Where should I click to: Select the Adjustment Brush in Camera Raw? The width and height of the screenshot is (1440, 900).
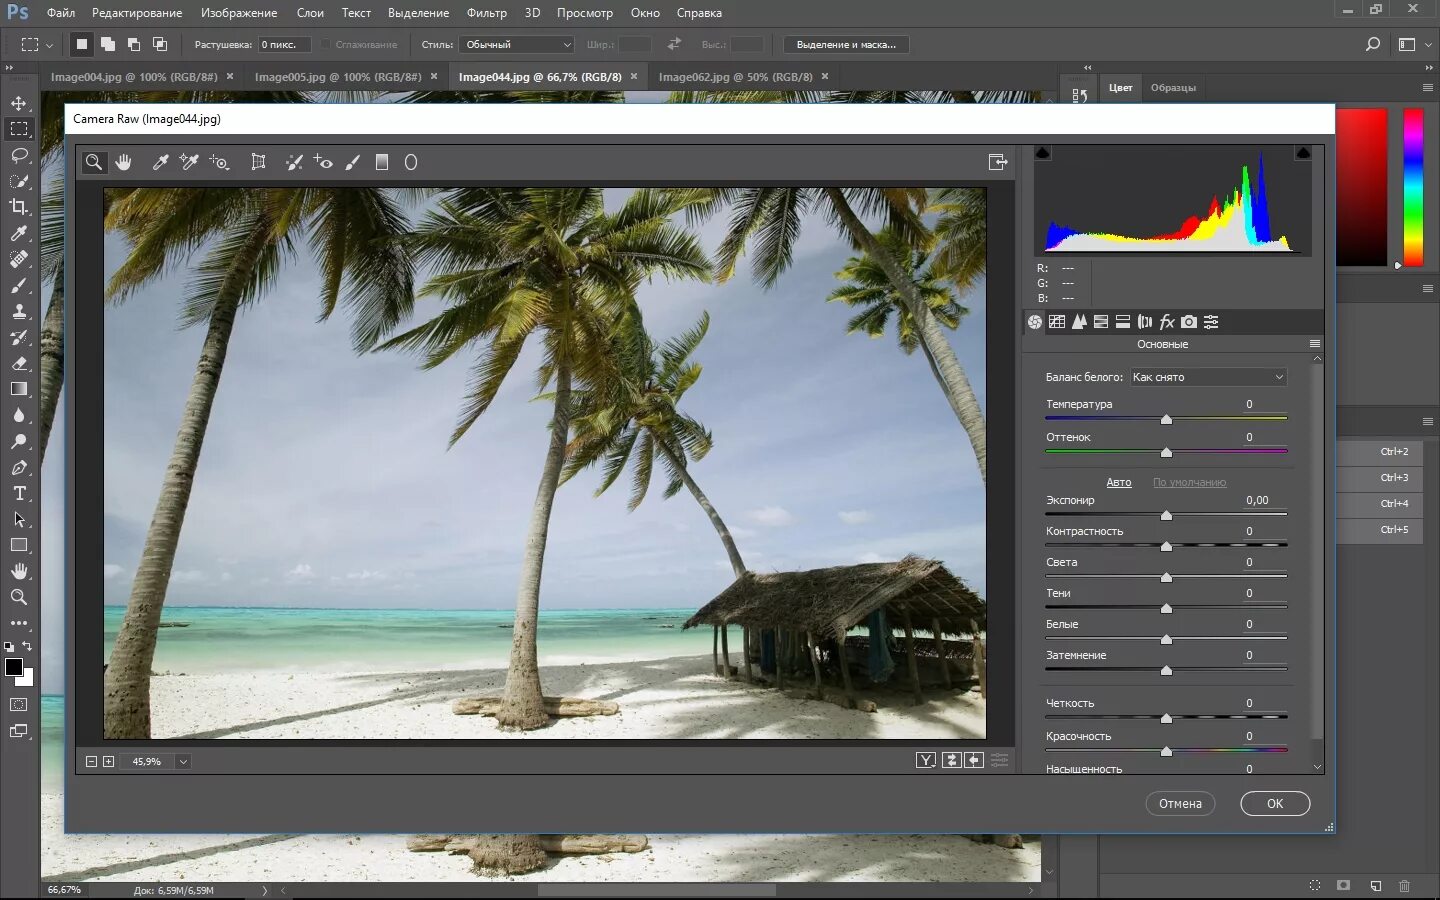[x=353, y=162]
